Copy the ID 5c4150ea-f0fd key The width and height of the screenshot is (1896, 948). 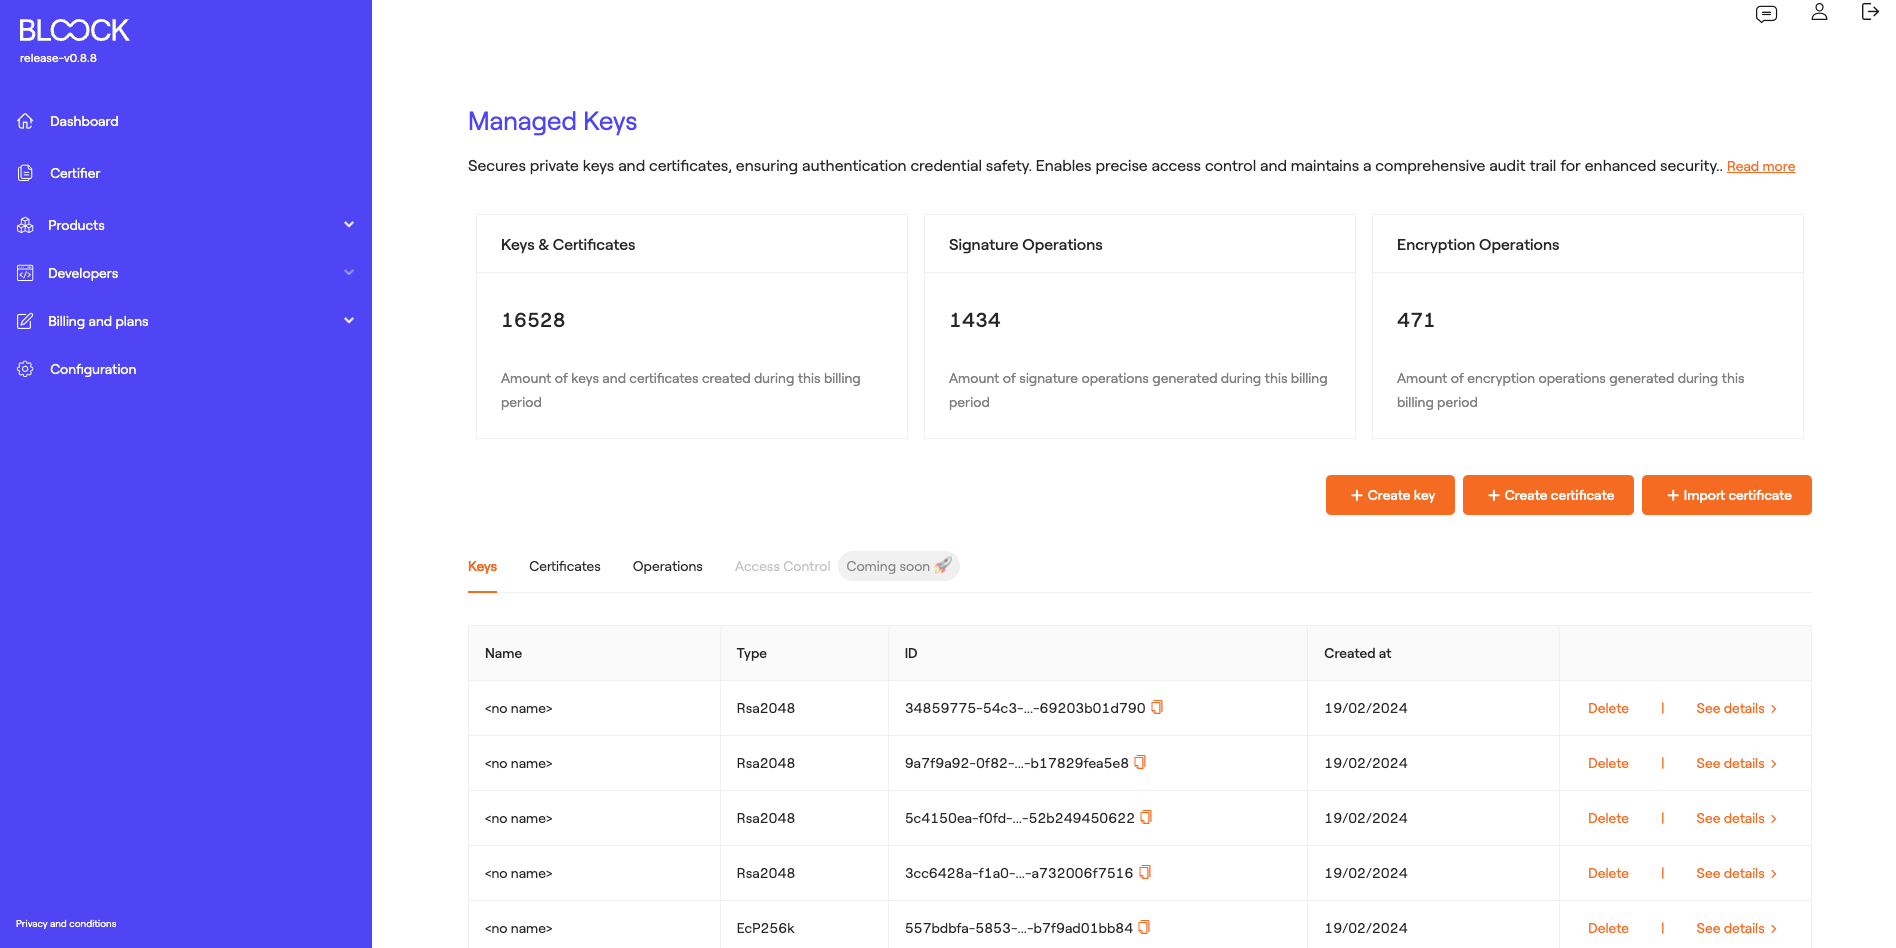1146,817
